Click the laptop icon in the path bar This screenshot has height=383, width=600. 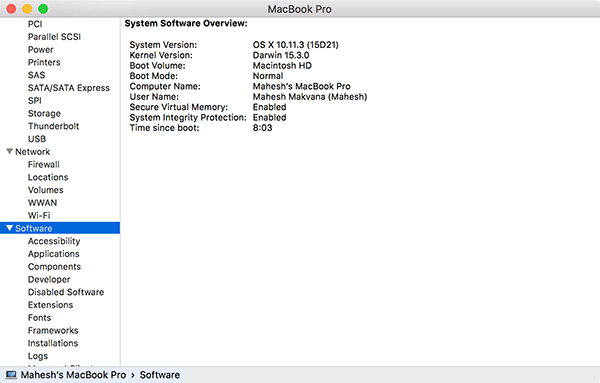pyautogui.click(x=11, y=375)
